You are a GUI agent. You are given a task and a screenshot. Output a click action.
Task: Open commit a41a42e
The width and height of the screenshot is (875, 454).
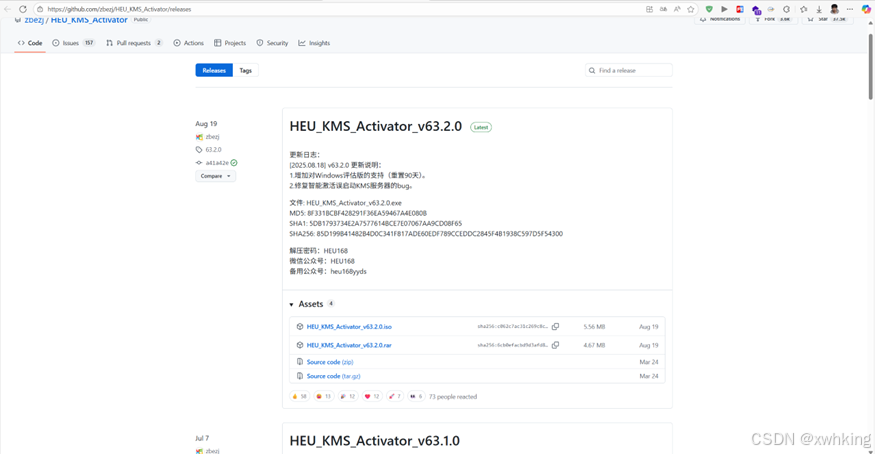[217, 163]
